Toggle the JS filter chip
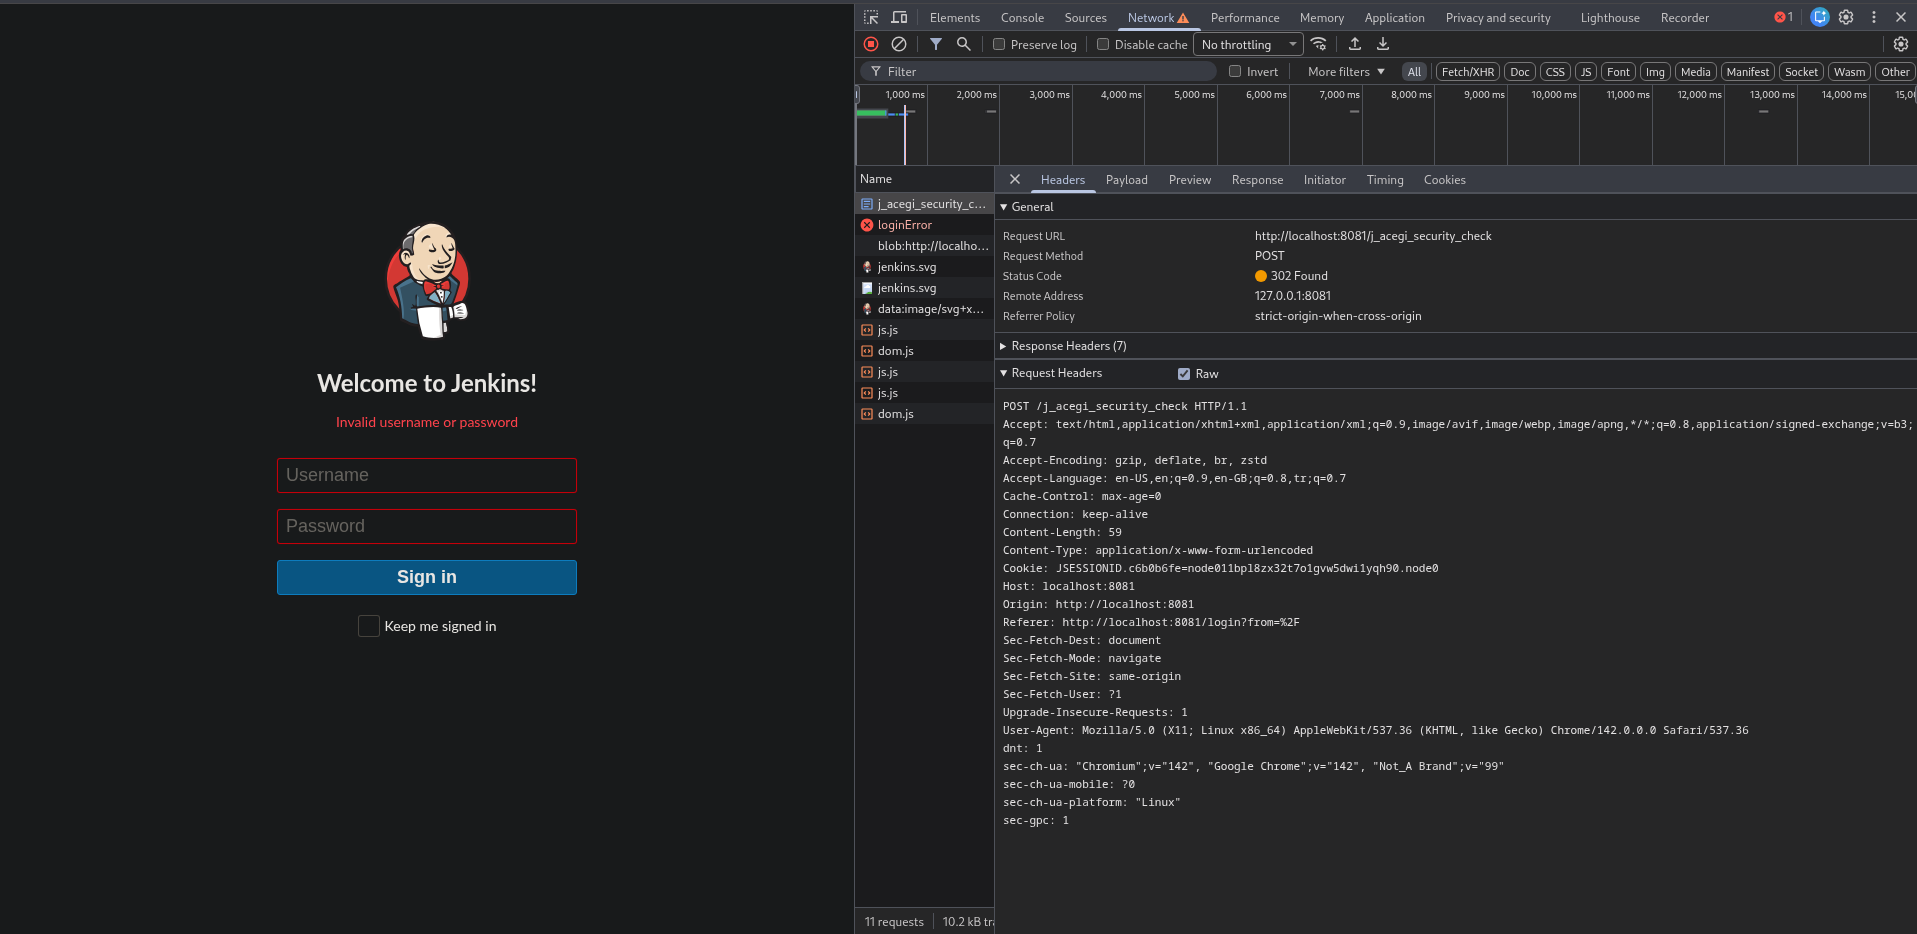Screen dimensions: 1917x934 [1586, 72]
